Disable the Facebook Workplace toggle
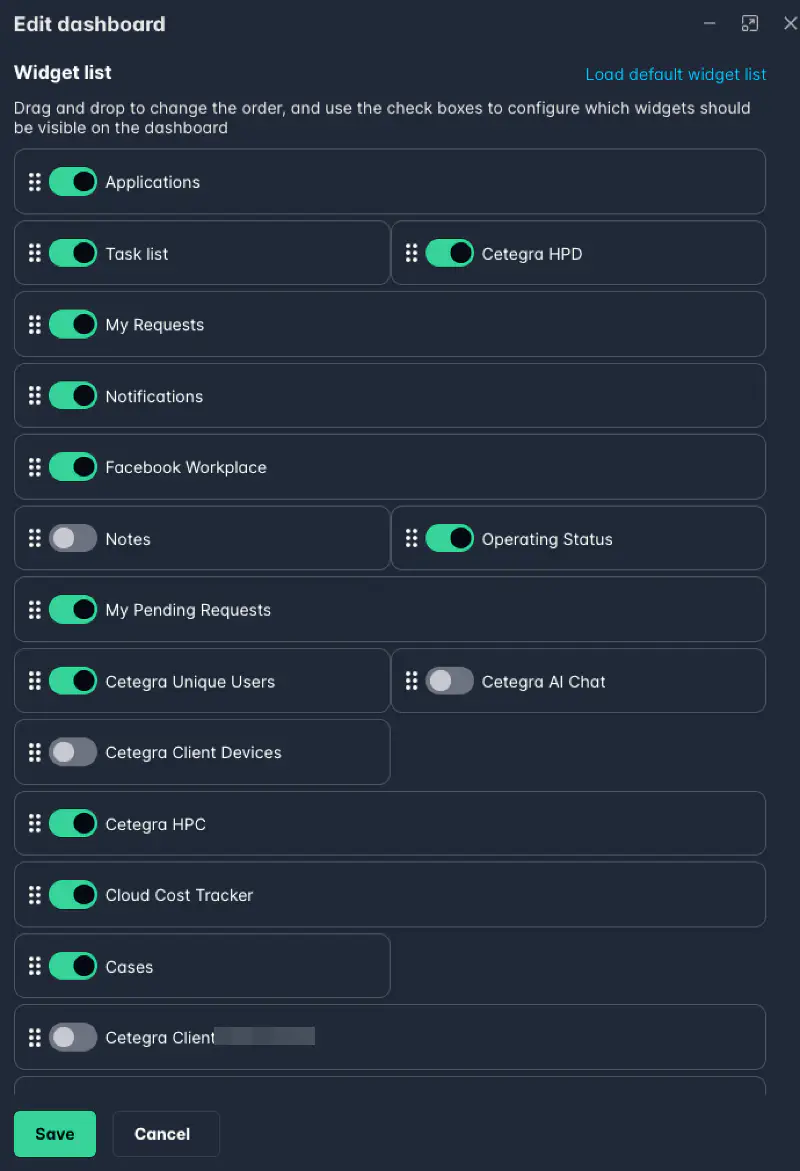Viewport: 800px width, 1171px height. pyautogui.click(x=73, y=467)
